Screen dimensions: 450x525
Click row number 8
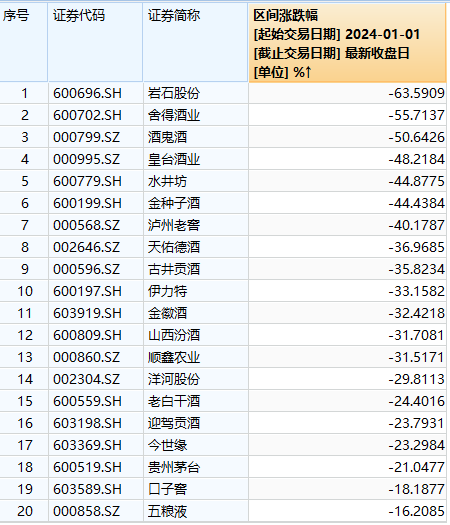point(24,247)
